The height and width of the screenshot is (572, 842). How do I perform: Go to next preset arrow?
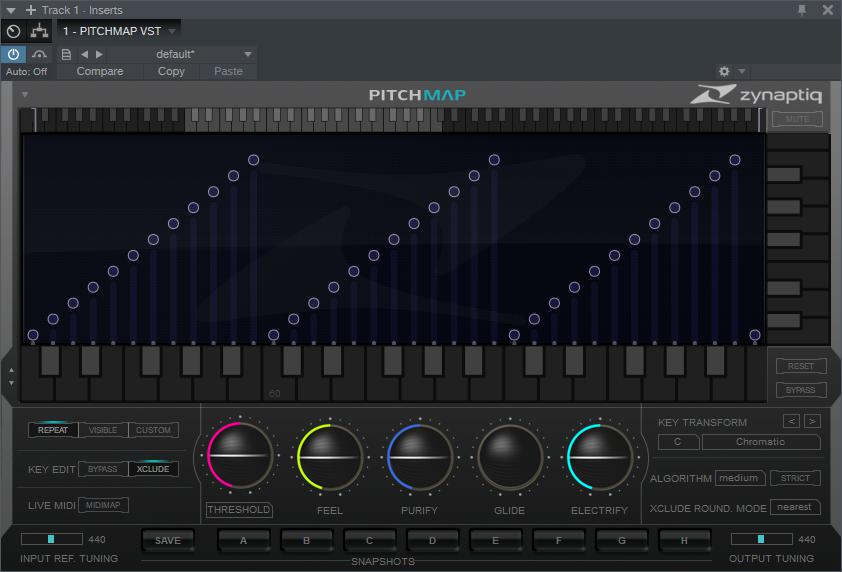(99, 54)
